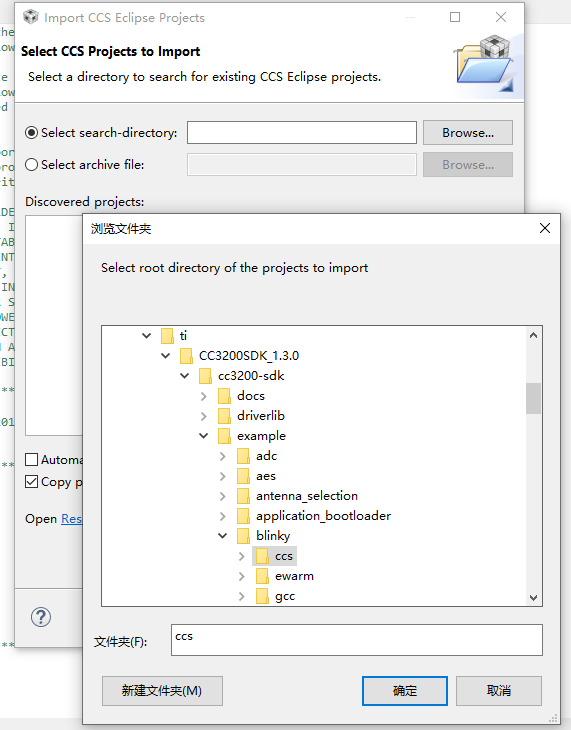Click Browse for search-directory
Image resolution: width=571 pixels, height=730 pixels.
point(468,133)
